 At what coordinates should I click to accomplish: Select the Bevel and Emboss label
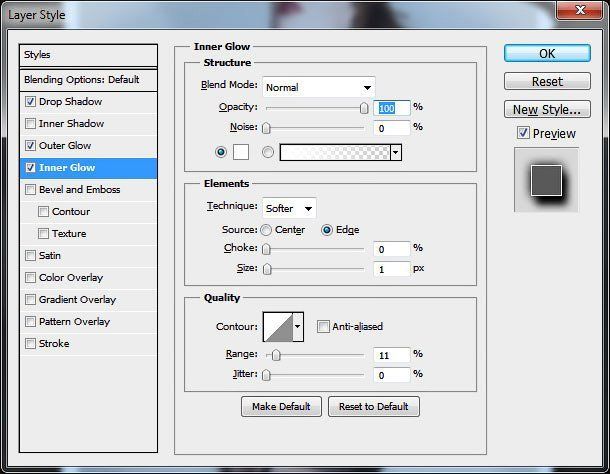(x=80, y=190)
